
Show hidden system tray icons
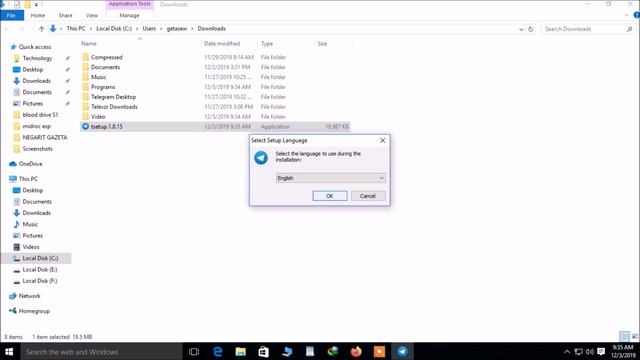(567, 351)
